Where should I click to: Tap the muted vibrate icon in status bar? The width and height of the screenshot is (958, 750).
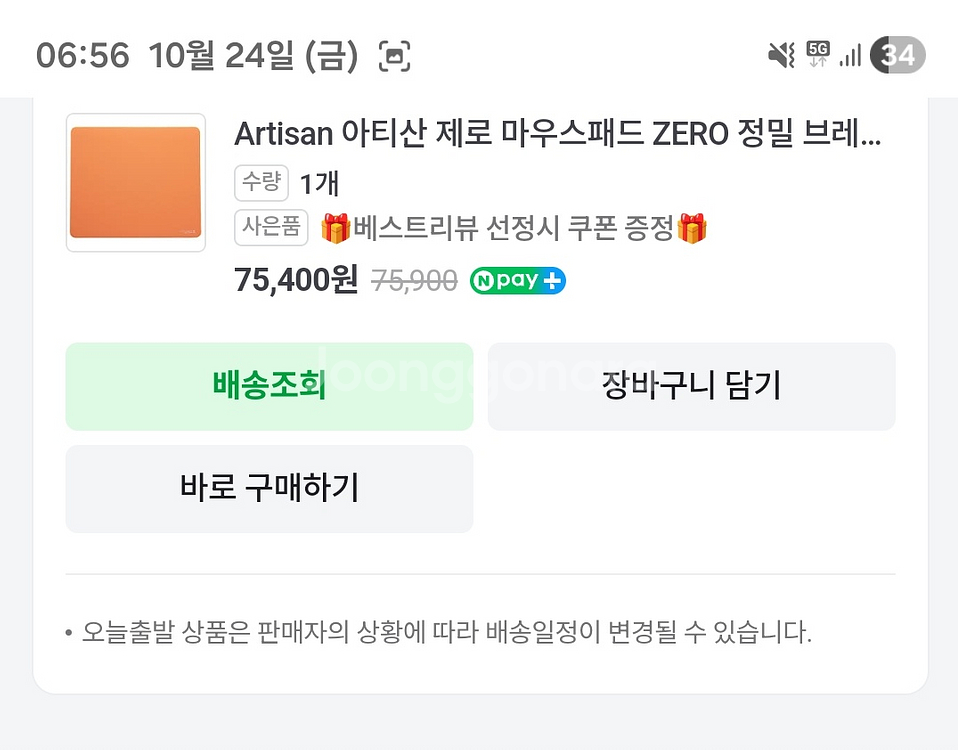pos(781,55)
